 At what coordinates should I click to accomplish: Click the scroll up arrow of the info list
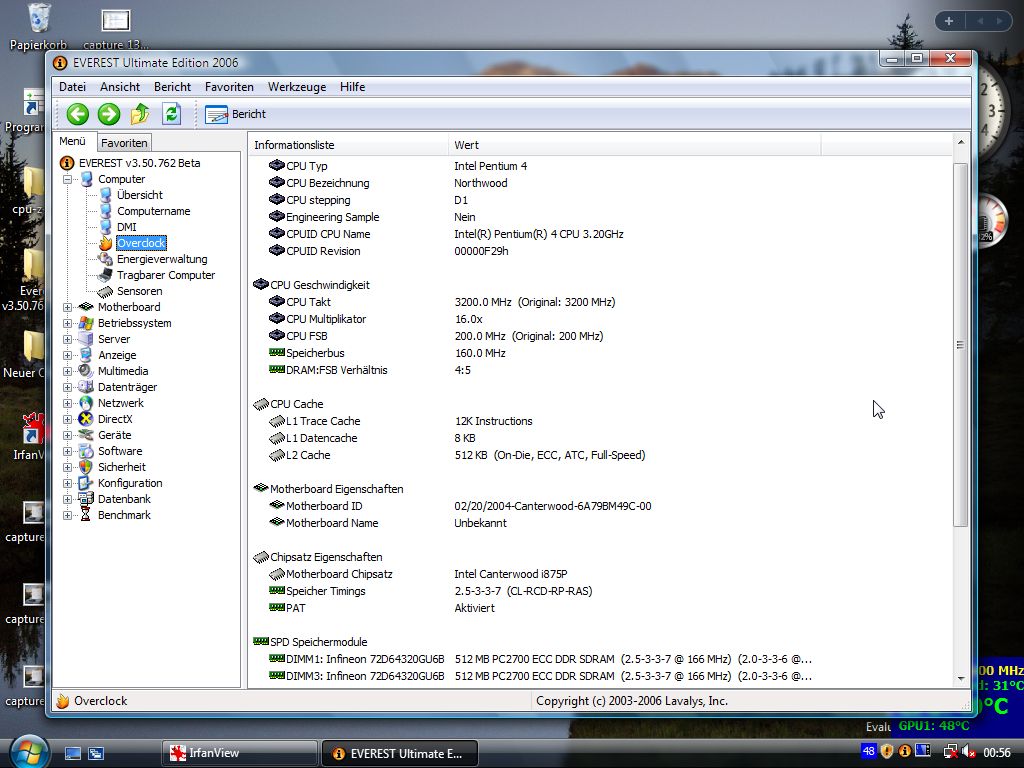(961, 142)
